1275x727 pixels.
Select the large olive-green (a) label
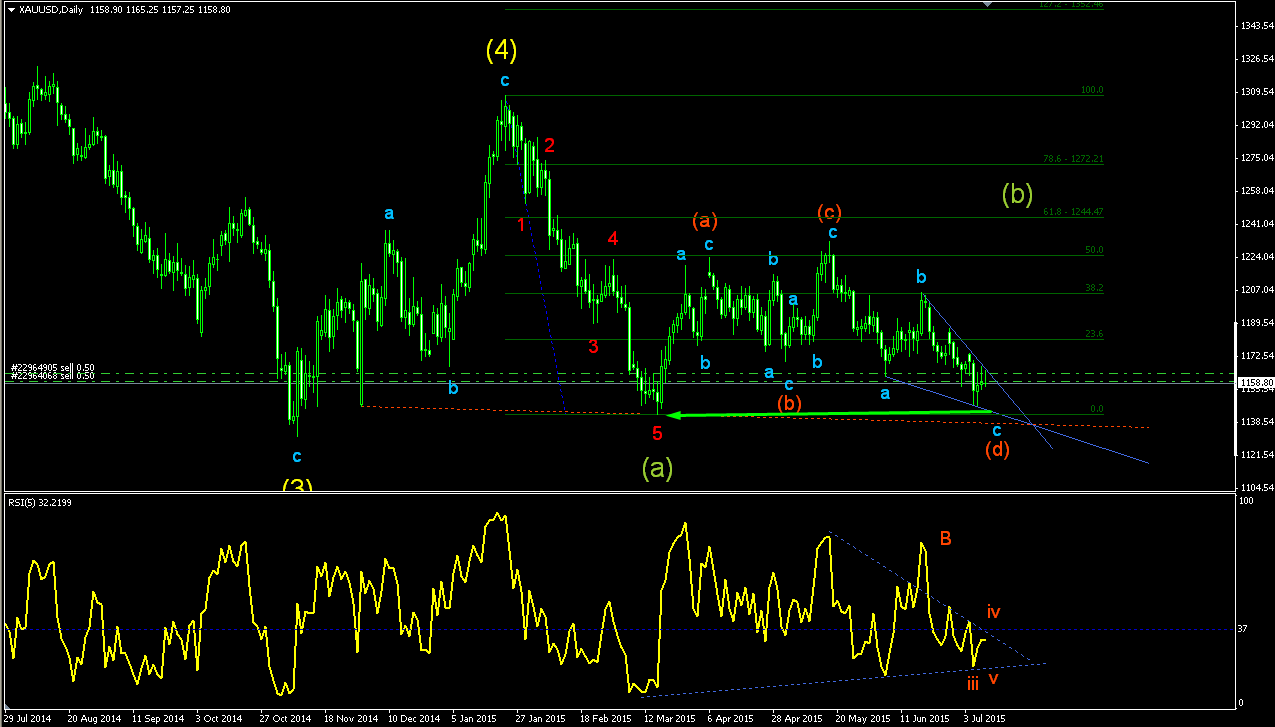coord(656,467)
